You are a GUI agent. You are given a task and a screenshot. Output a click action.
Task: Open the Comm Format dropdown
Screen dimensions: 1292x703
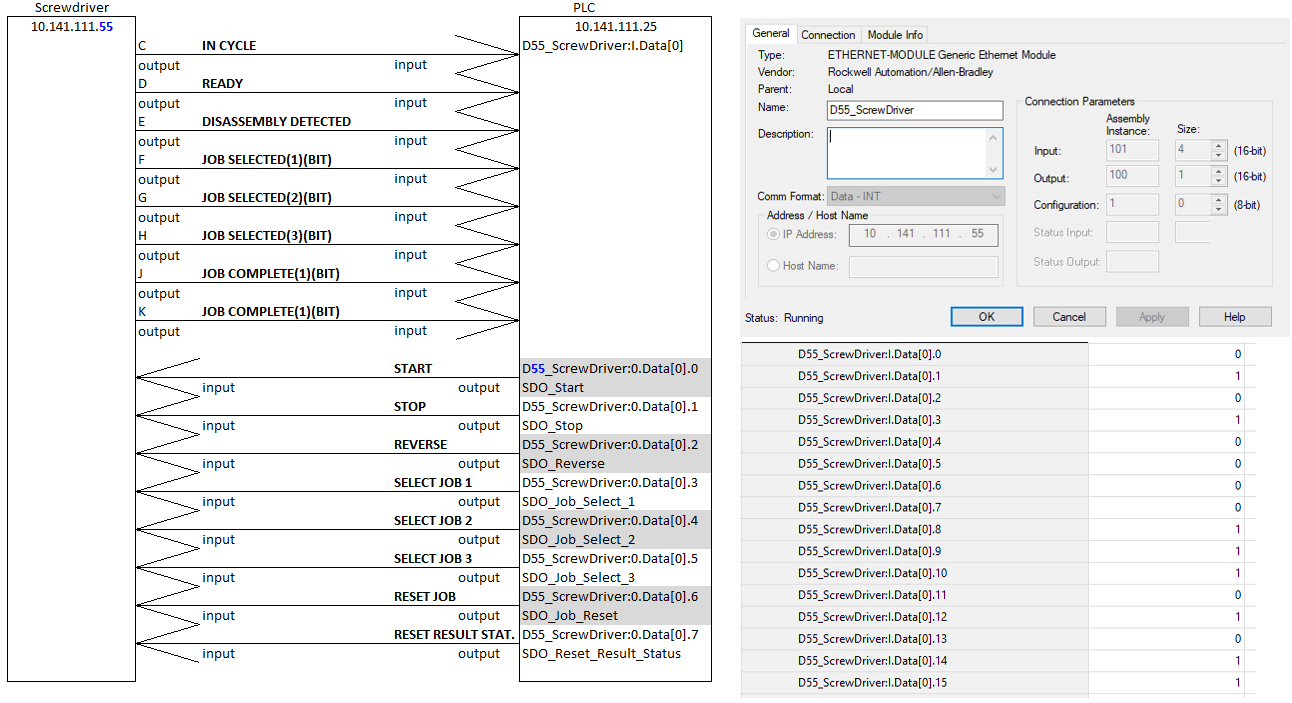[x=915, y=197]
